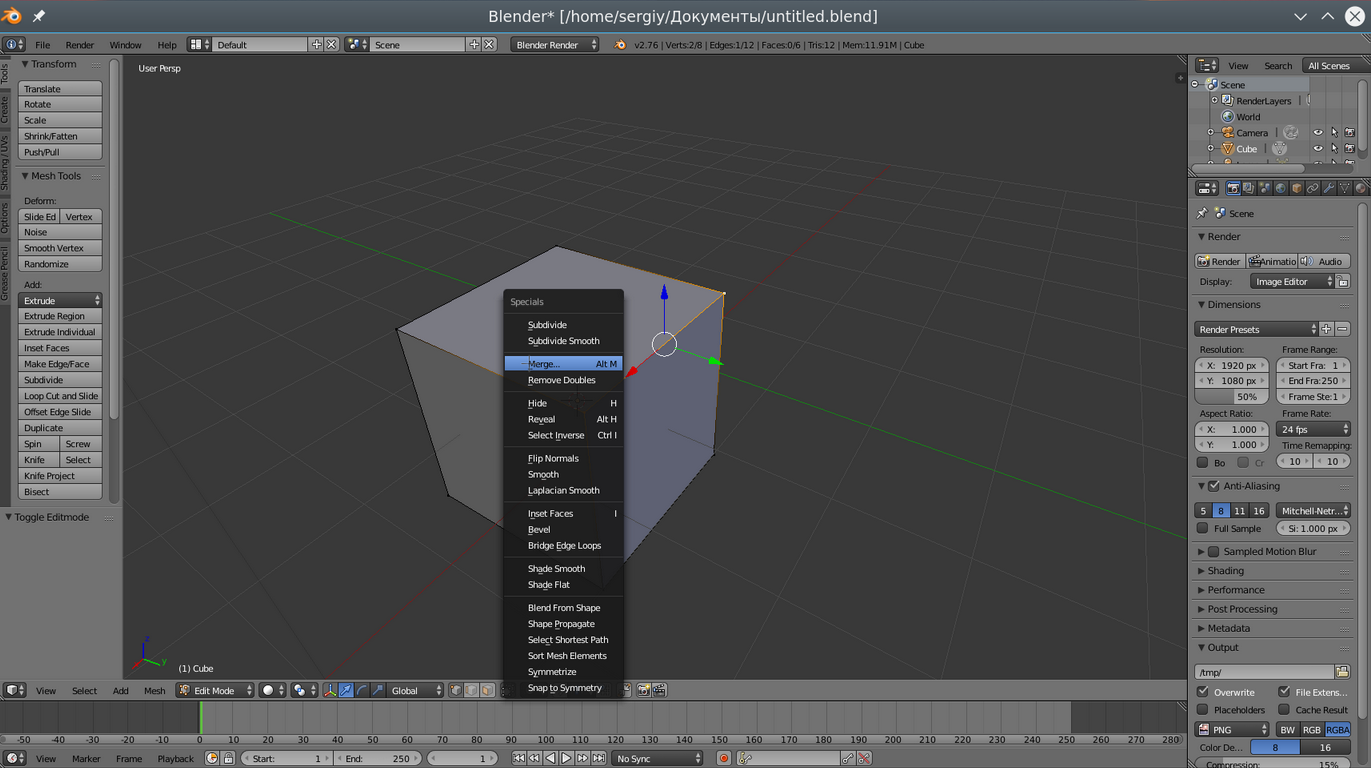Viewport: 1371px width, 768px height.
Task: Enable the Full Sample checkbox
Action: 1203,528
